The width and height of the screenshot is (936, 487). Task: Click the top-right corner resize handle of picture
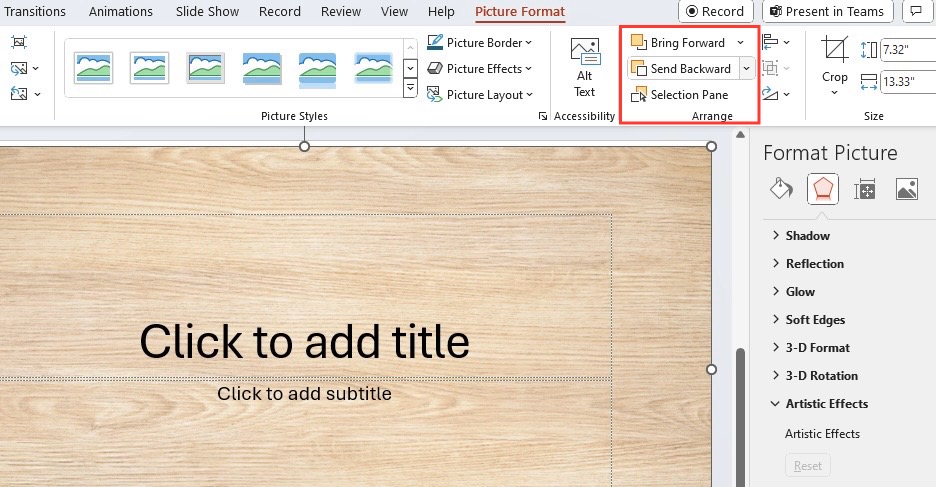coord(711,146)
